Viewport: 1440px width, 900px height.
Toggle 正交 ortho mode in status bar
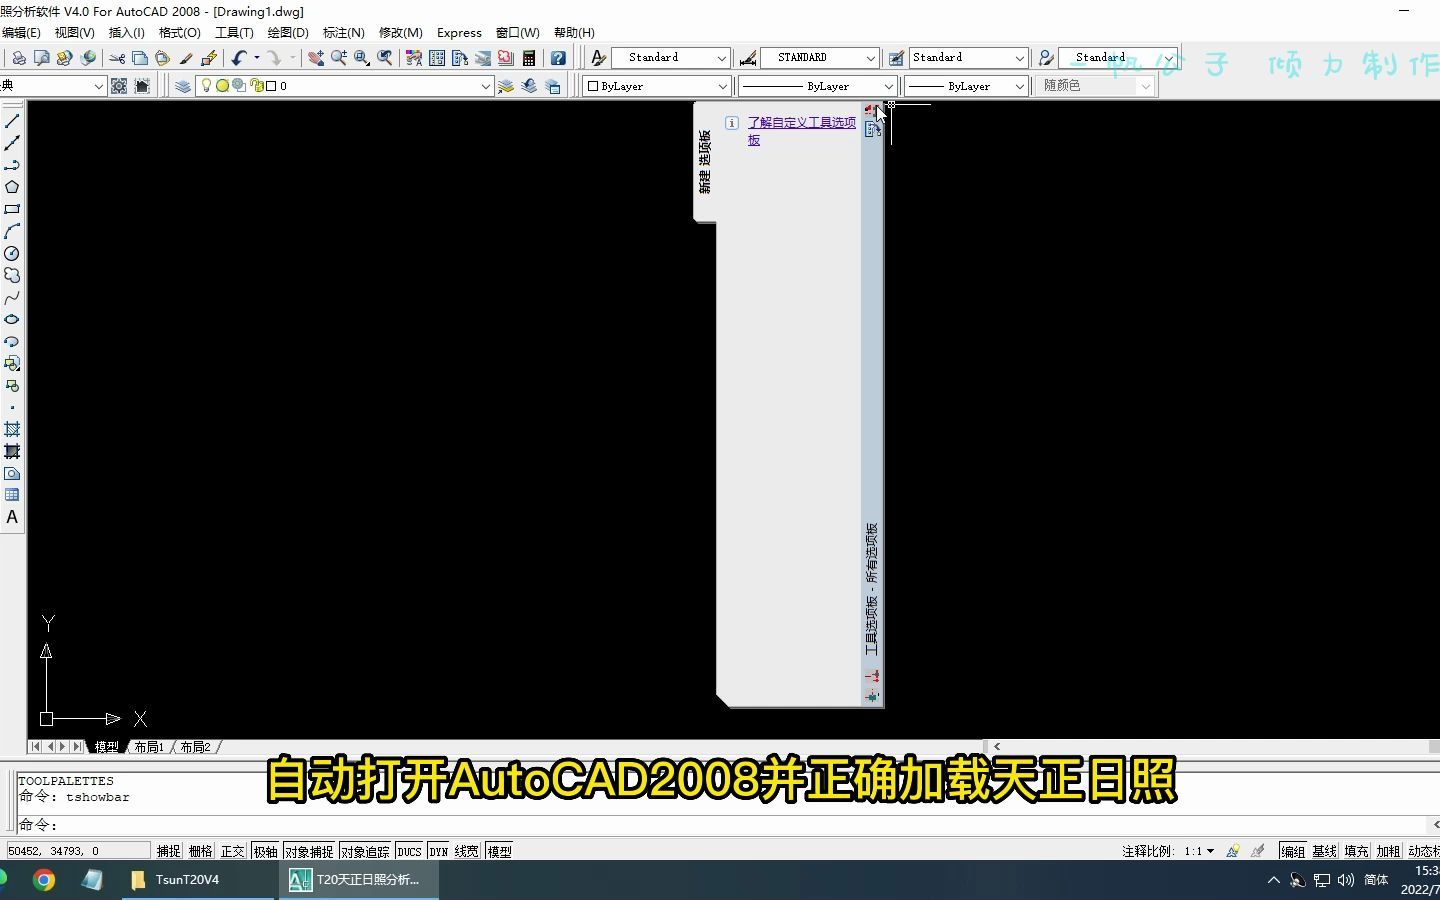232,851
